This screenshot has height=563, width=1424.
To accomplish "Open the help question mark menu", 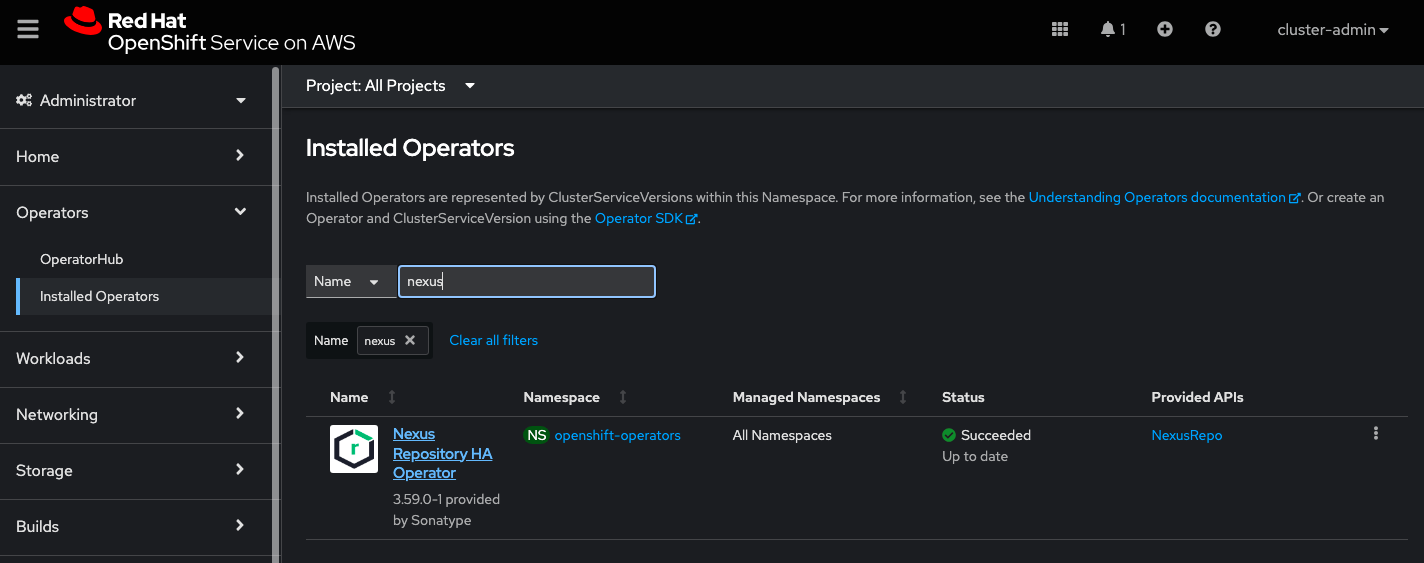I will (1213, 30).
